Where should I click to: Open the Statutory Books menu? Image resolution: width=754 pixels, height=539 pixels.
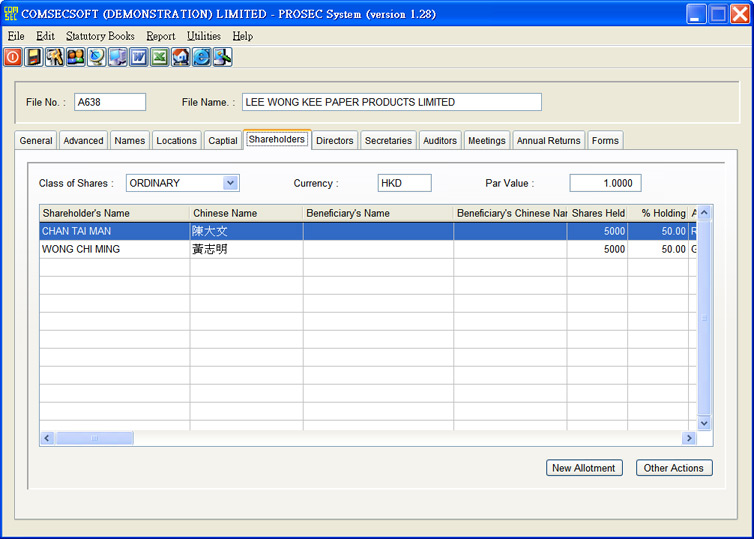(100, 36)
